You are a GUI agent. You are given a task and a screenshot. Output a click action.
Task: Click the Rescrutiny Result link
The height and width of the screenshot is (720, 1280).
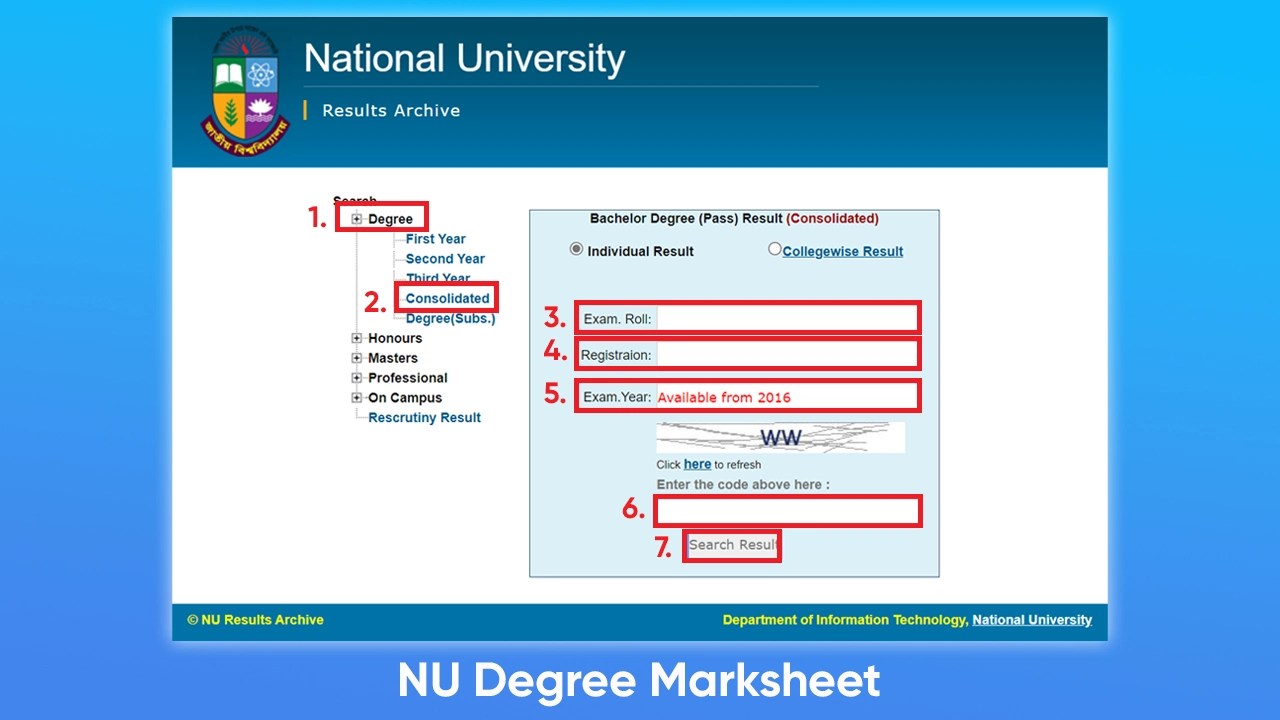(x=424, y=417)
